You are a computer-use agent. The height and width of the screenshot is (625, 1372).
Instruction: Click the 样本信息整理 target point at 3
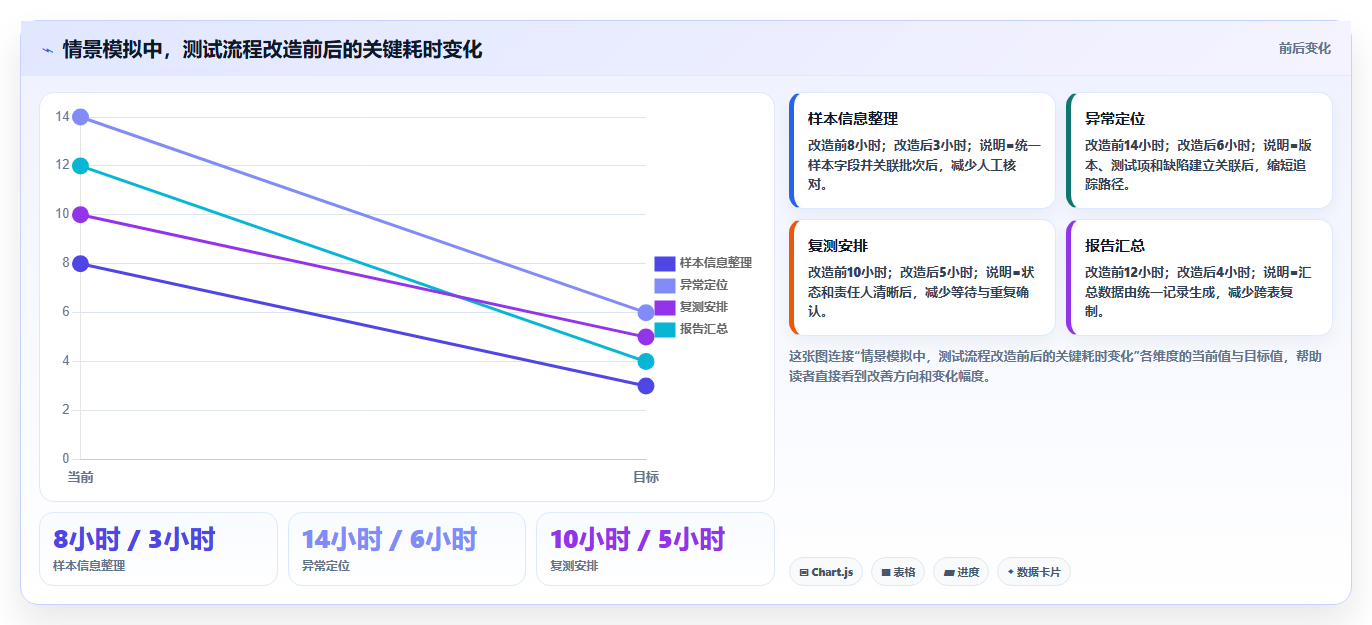pos(646,386)
